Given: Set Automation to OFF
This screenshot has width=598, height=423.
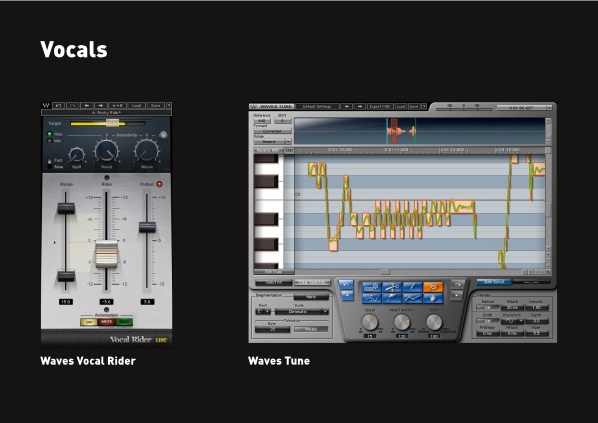Looking at the screenshot, I should click(89, 322).
